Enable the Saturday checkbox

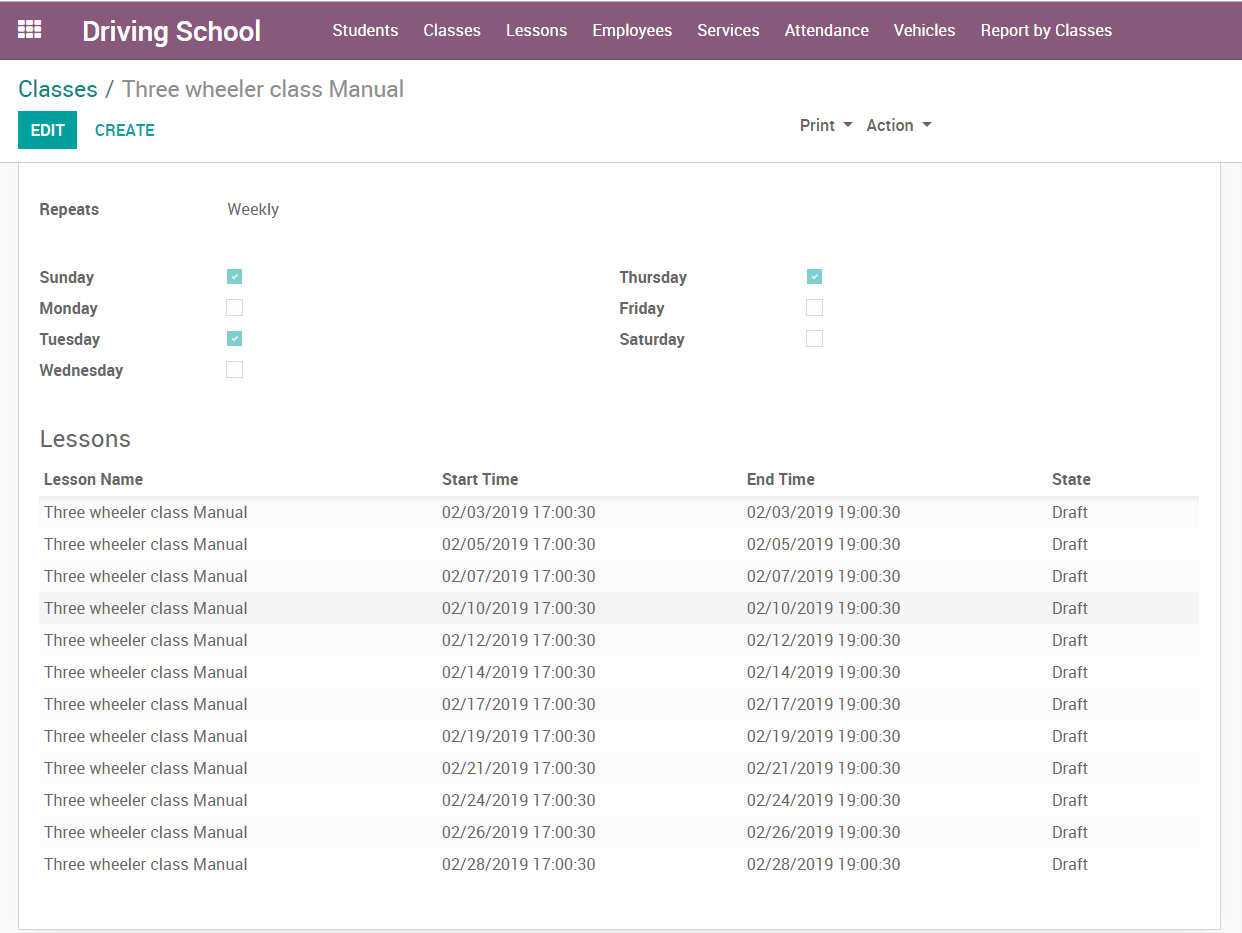[x=814, y=339]
